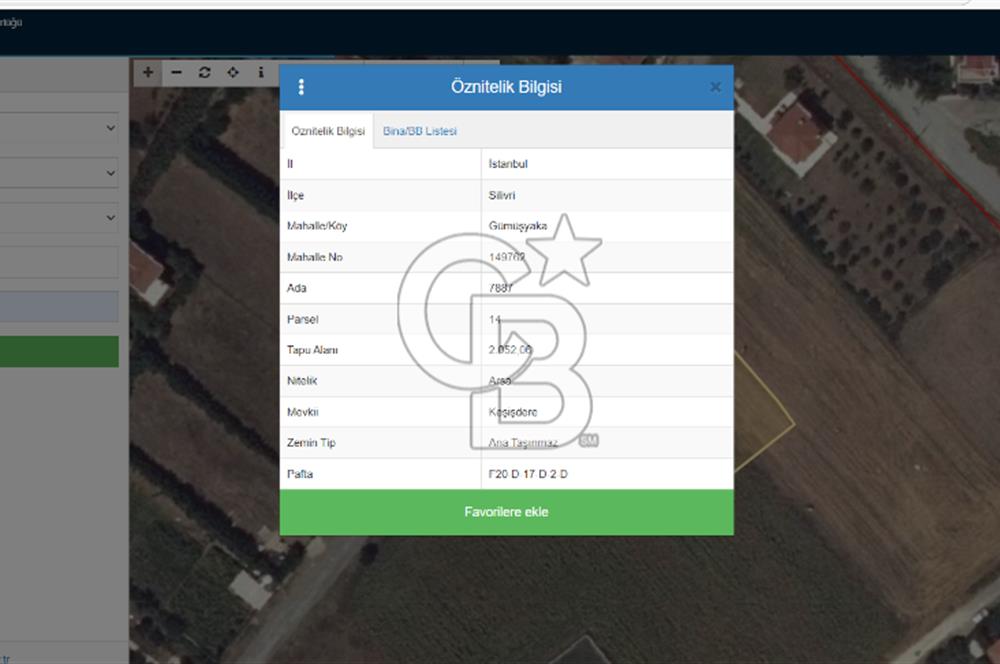The width and height of the screenshot is (1000, 664).
Task: Activate the crosshair locate tool
Action: tap(233, 72)
